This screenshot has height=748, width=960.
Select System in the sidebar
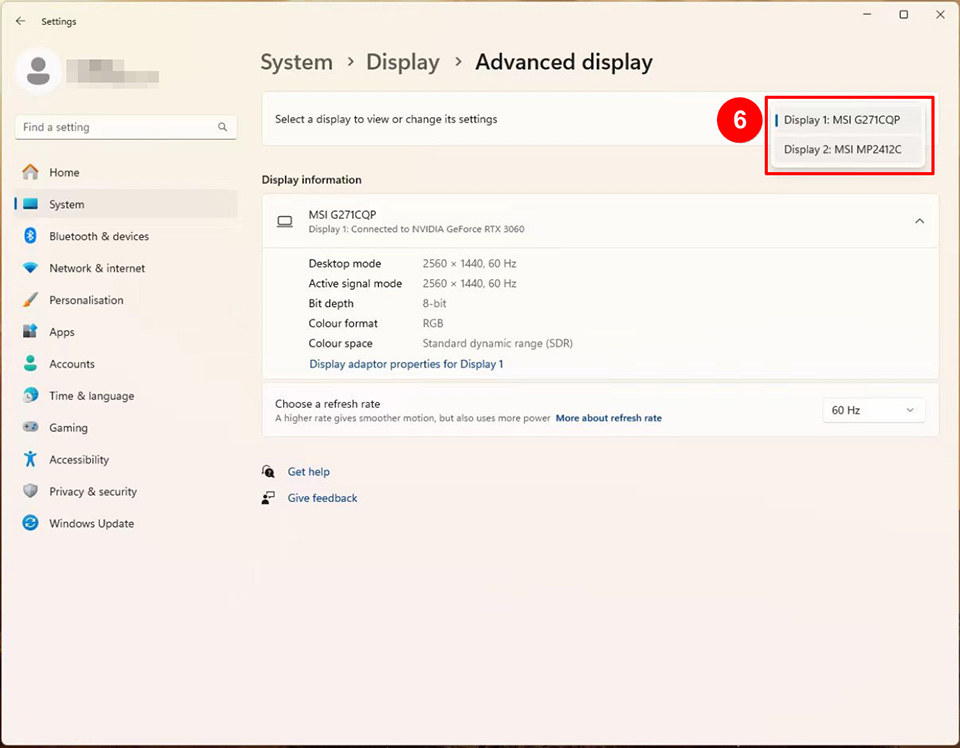(126, 204)
